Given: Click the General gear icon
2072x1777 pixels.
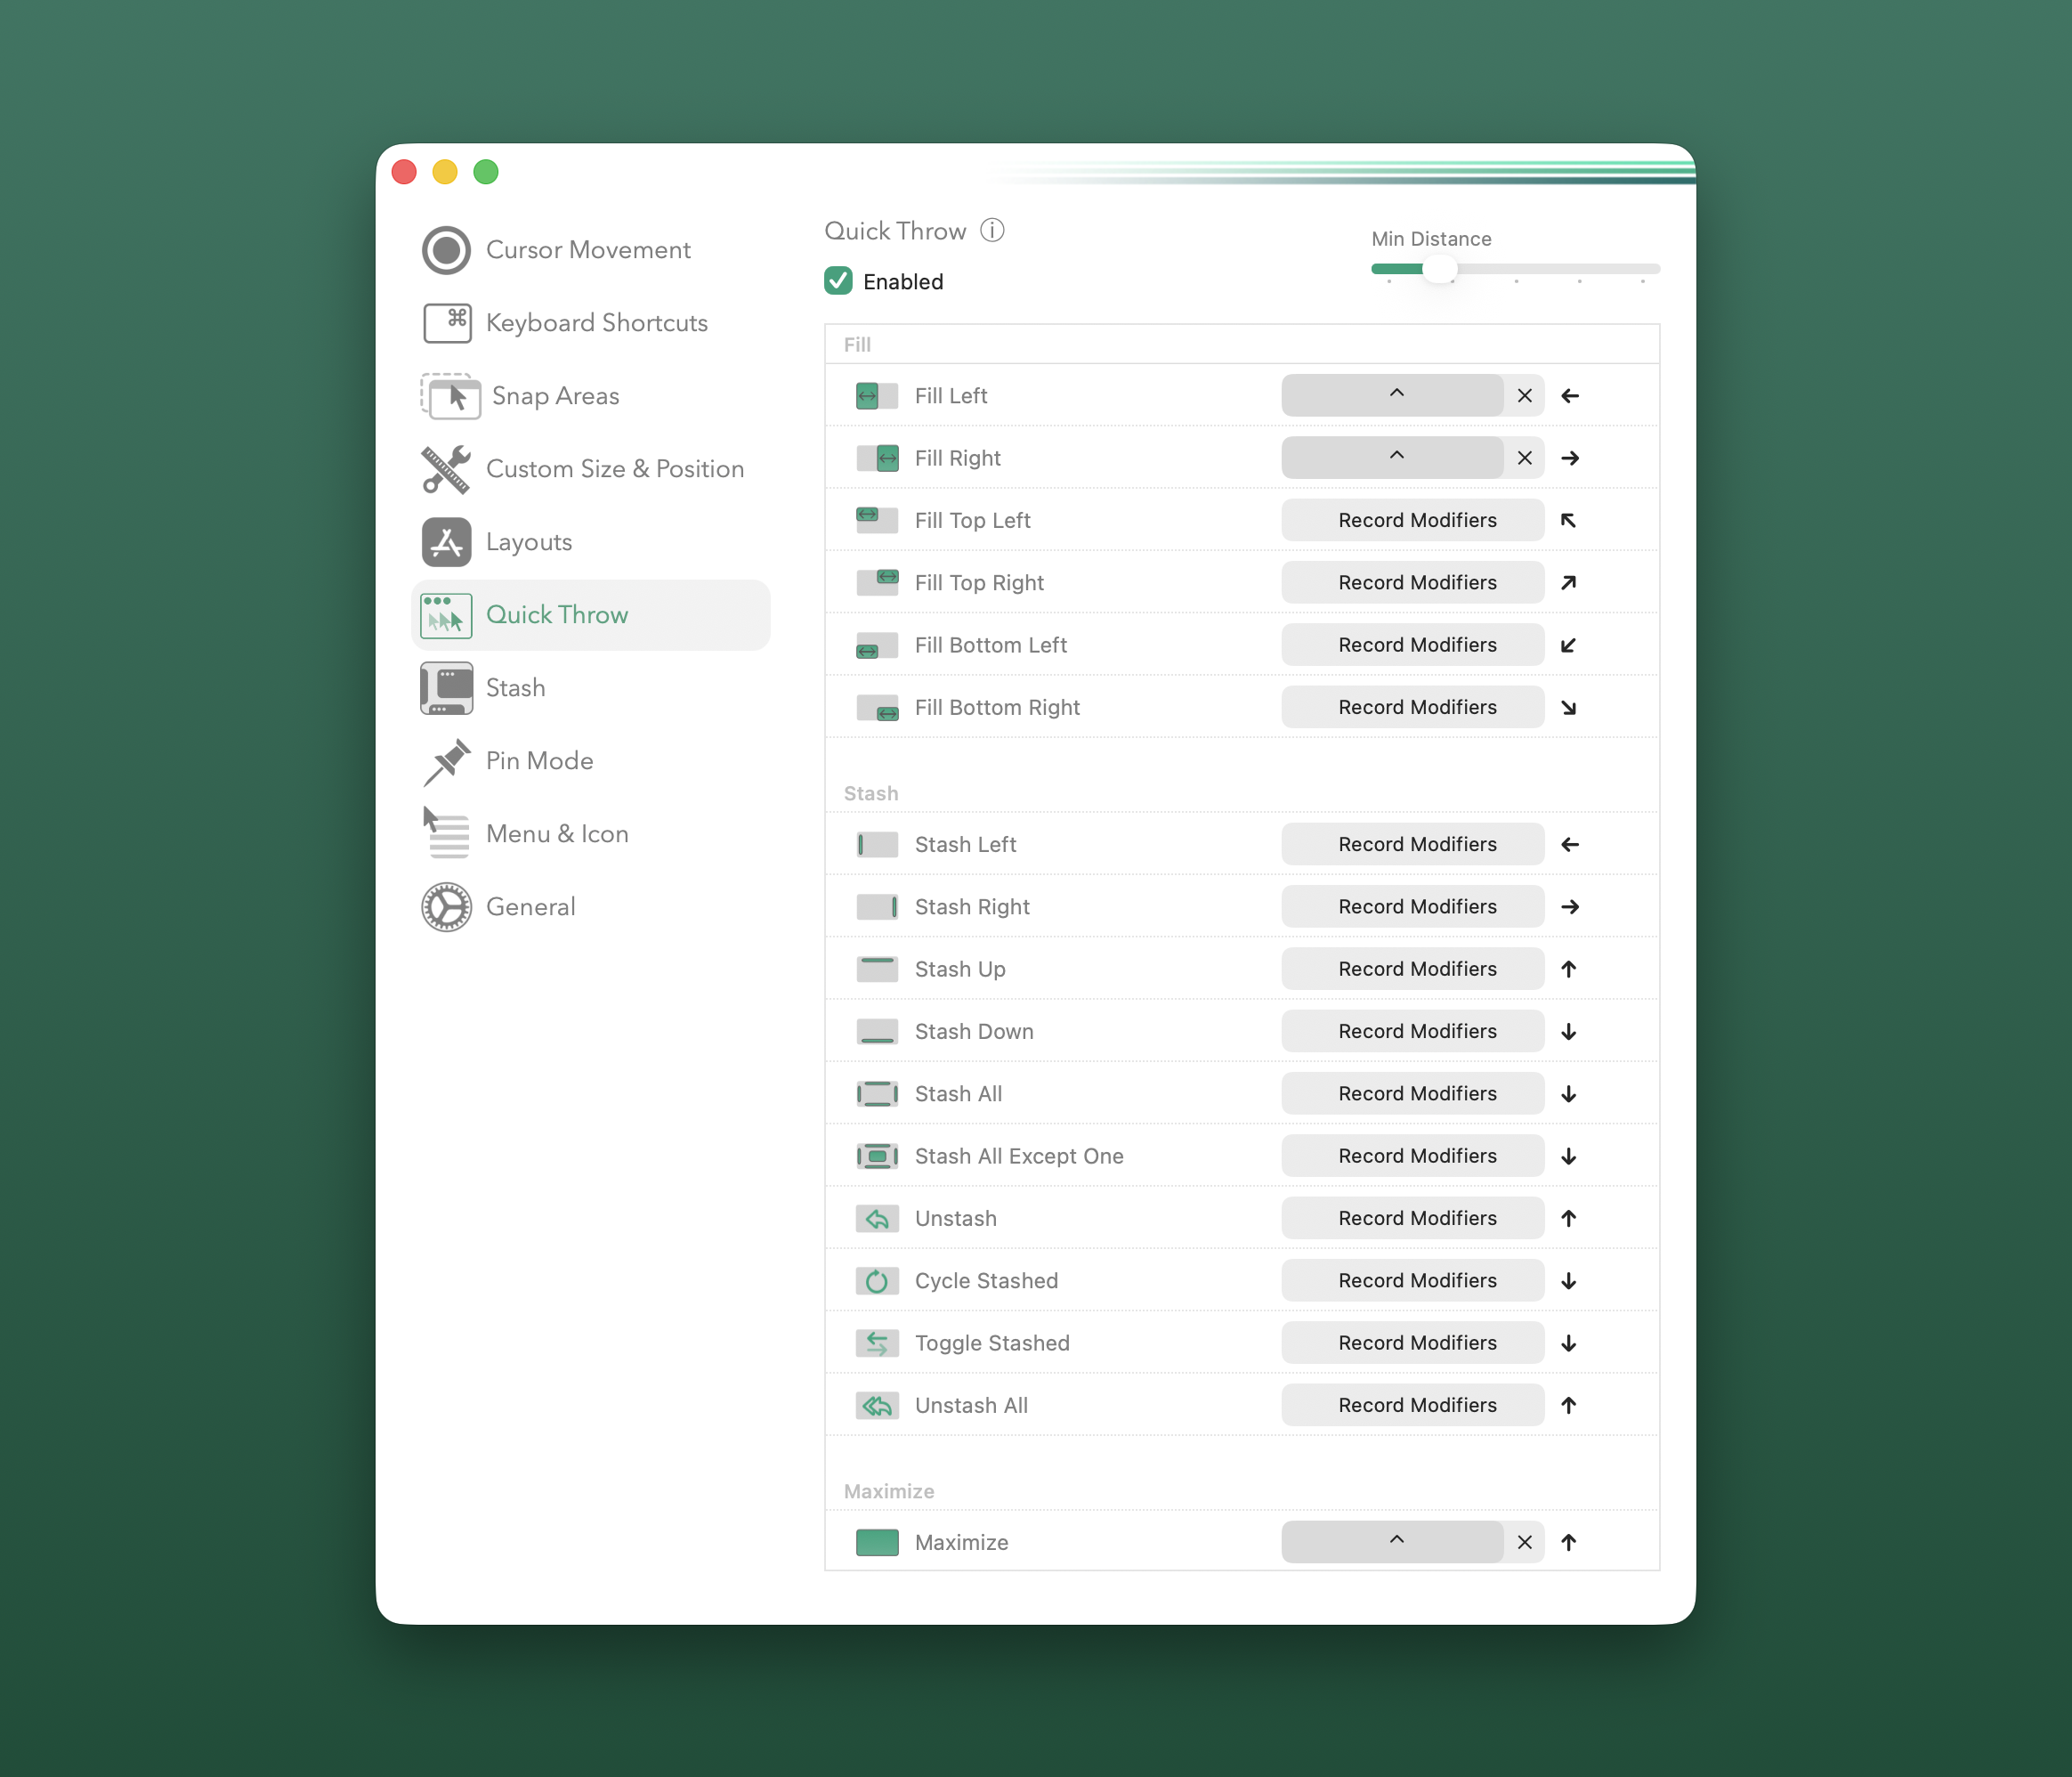Looking at the screenshot, I should pyautogui.click(x=446, y=907).
